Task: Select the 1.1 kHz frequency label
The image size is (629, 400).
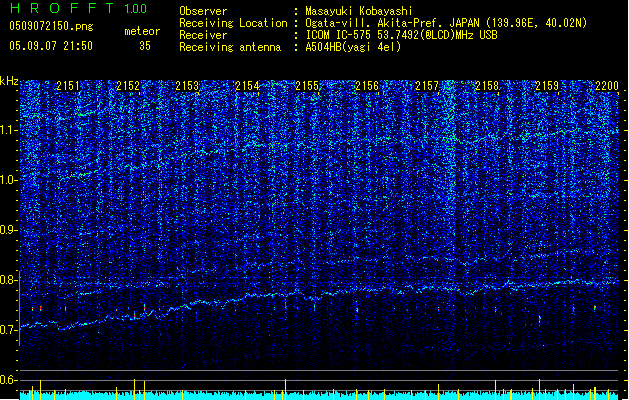Action: coord(9,129)
